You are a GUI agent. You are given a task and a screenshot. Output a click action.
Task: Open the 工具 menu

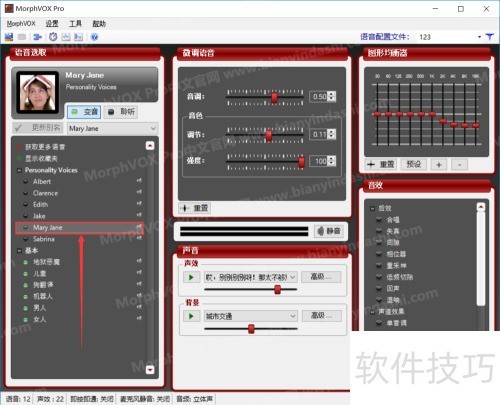75,24
